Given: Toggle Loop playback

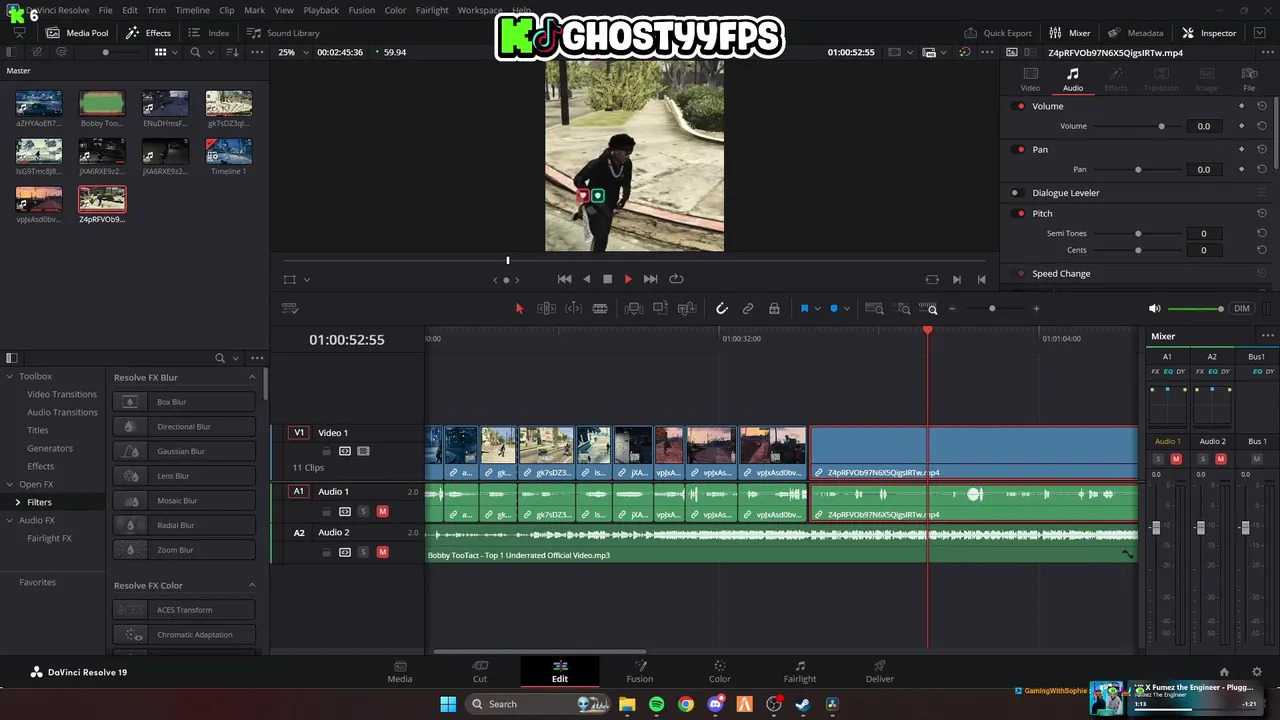Looking at the screenshot, I should [676, 279].
